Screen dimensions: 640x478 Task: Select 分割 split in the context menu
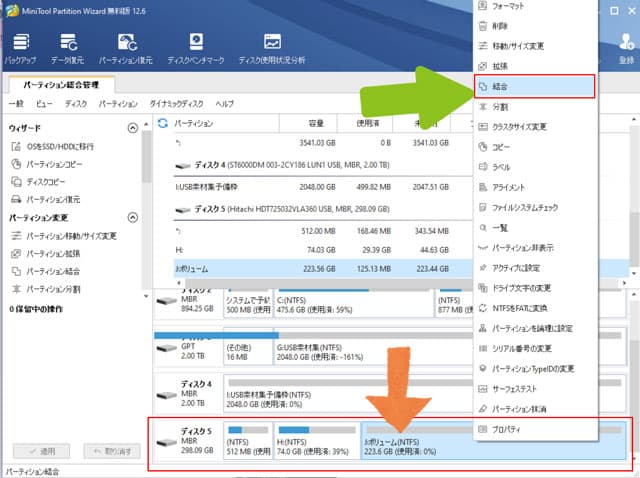click(536, 107)
